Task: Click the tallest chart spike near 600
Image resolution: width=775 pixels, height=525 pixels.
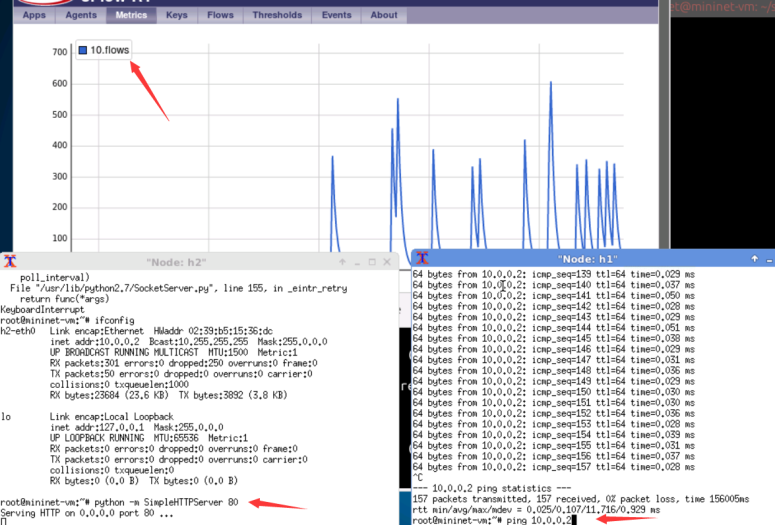Action: [551, 85]
